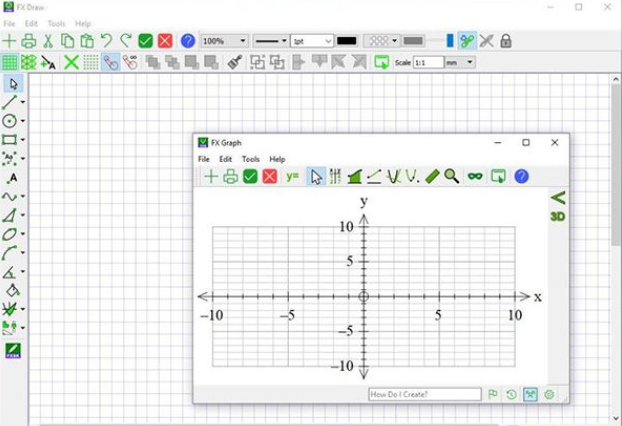Toggle the select pointer mode in FX Graph
Screen dimensions: 622x426
coord(316,176)
